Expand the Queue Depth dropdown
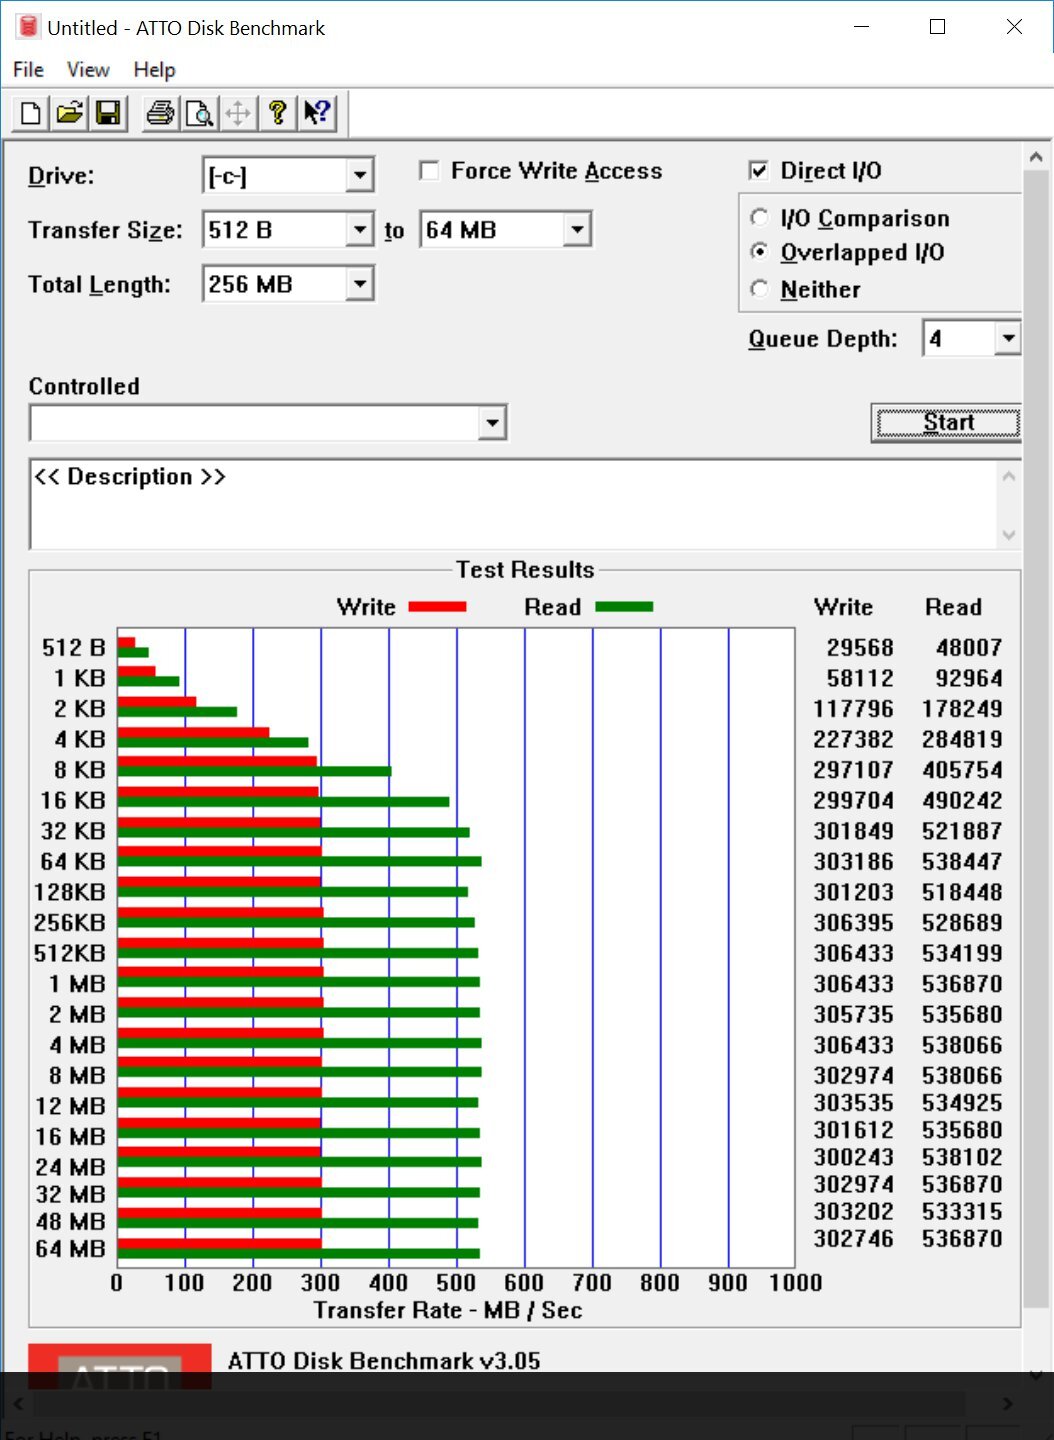The width and height of the screenshot is (1054, 1440). pos(1008,339)
